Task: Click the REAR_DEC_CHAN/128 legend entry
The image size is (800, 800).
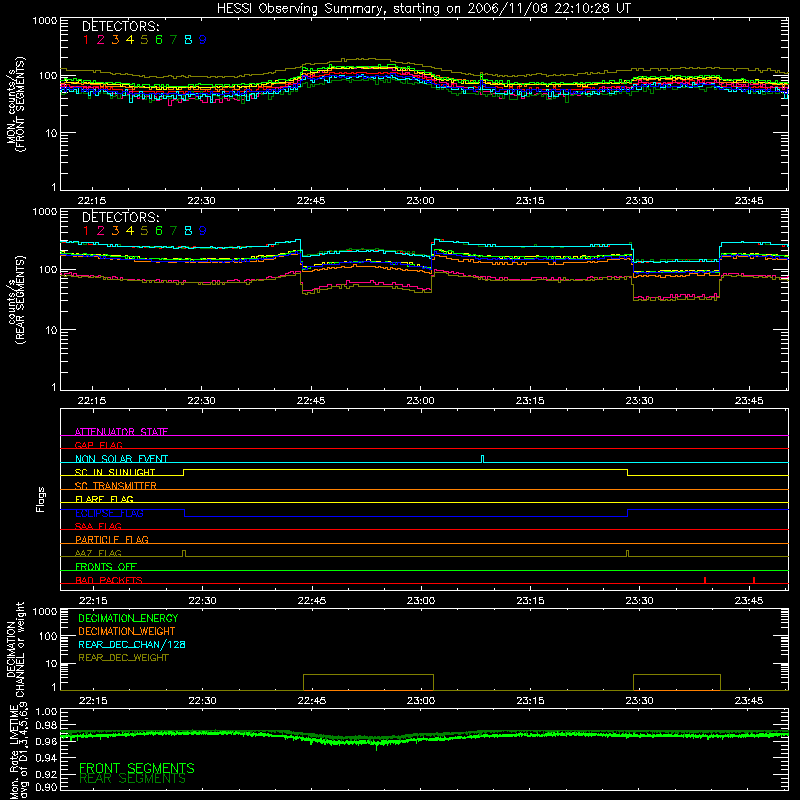Action: coord(132,645)
